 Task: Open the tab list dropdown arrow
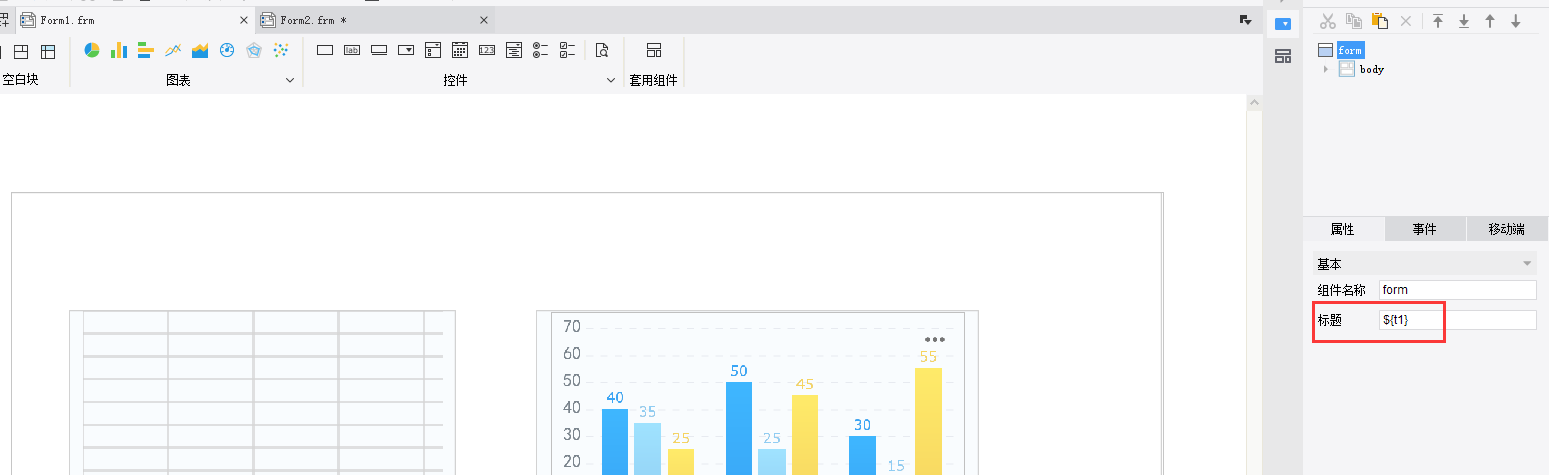click(x=1245, y=20)
